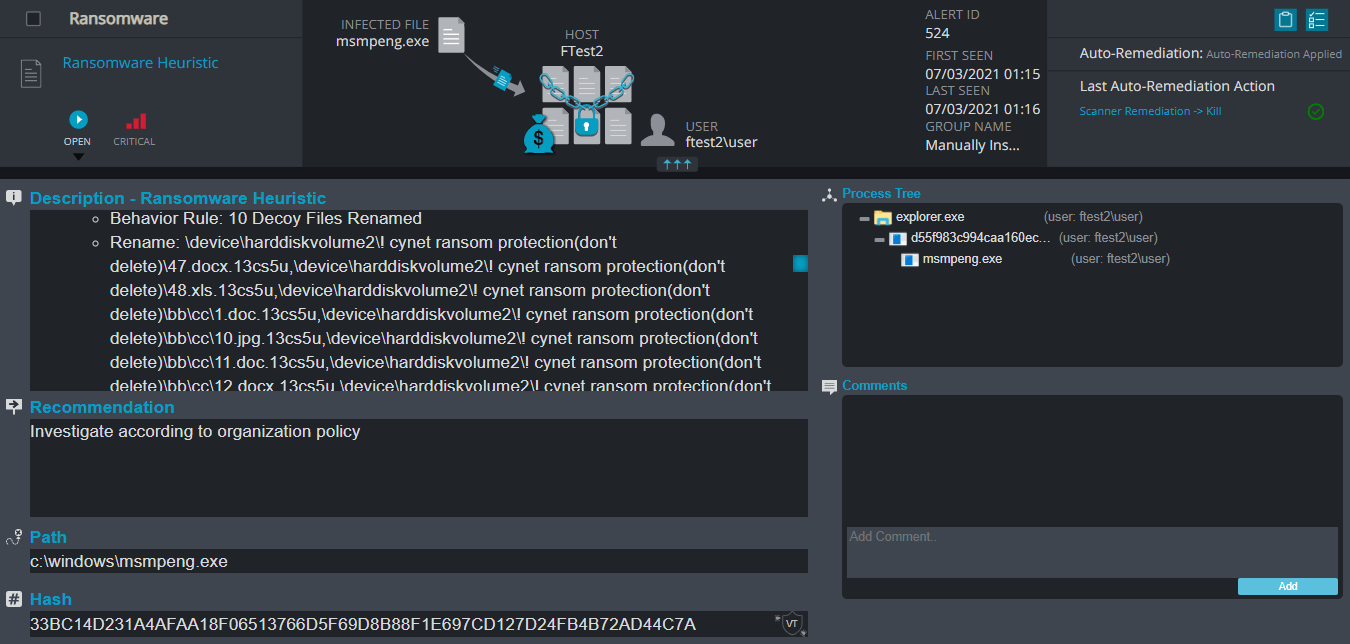Screen dimensions: 1350x644
Task: Click the checklist actions icon in the top bar
Action: [1317, 19]
